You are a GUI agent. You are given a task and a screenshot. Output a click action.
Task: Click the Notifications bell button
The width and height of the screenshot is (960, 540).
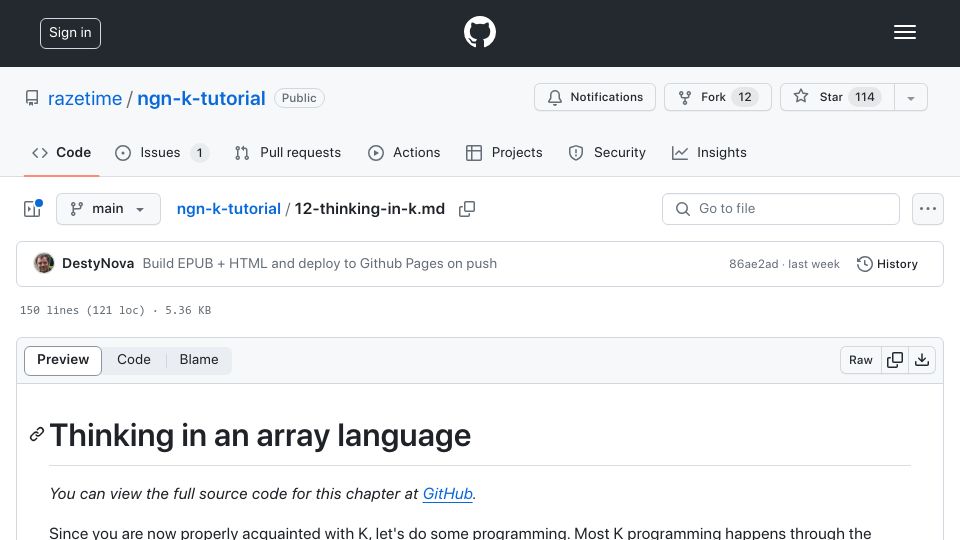click(594, 97)
